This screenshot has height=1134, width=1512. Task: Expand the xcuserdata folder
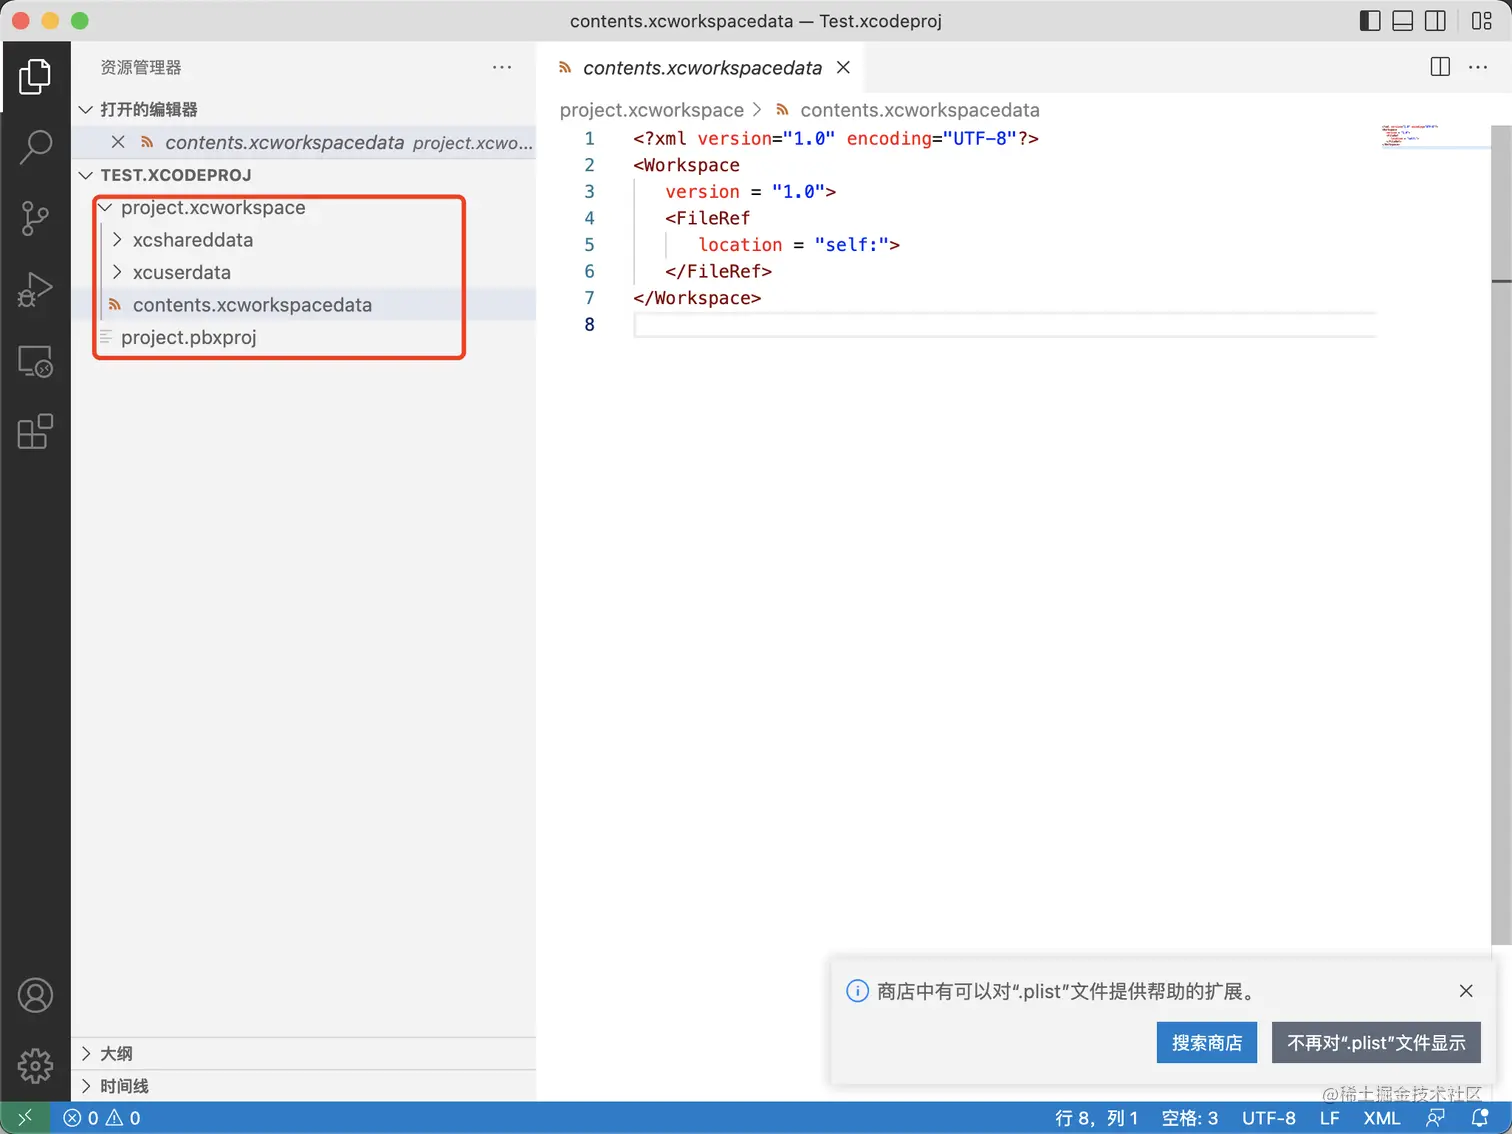coord(117,272)
